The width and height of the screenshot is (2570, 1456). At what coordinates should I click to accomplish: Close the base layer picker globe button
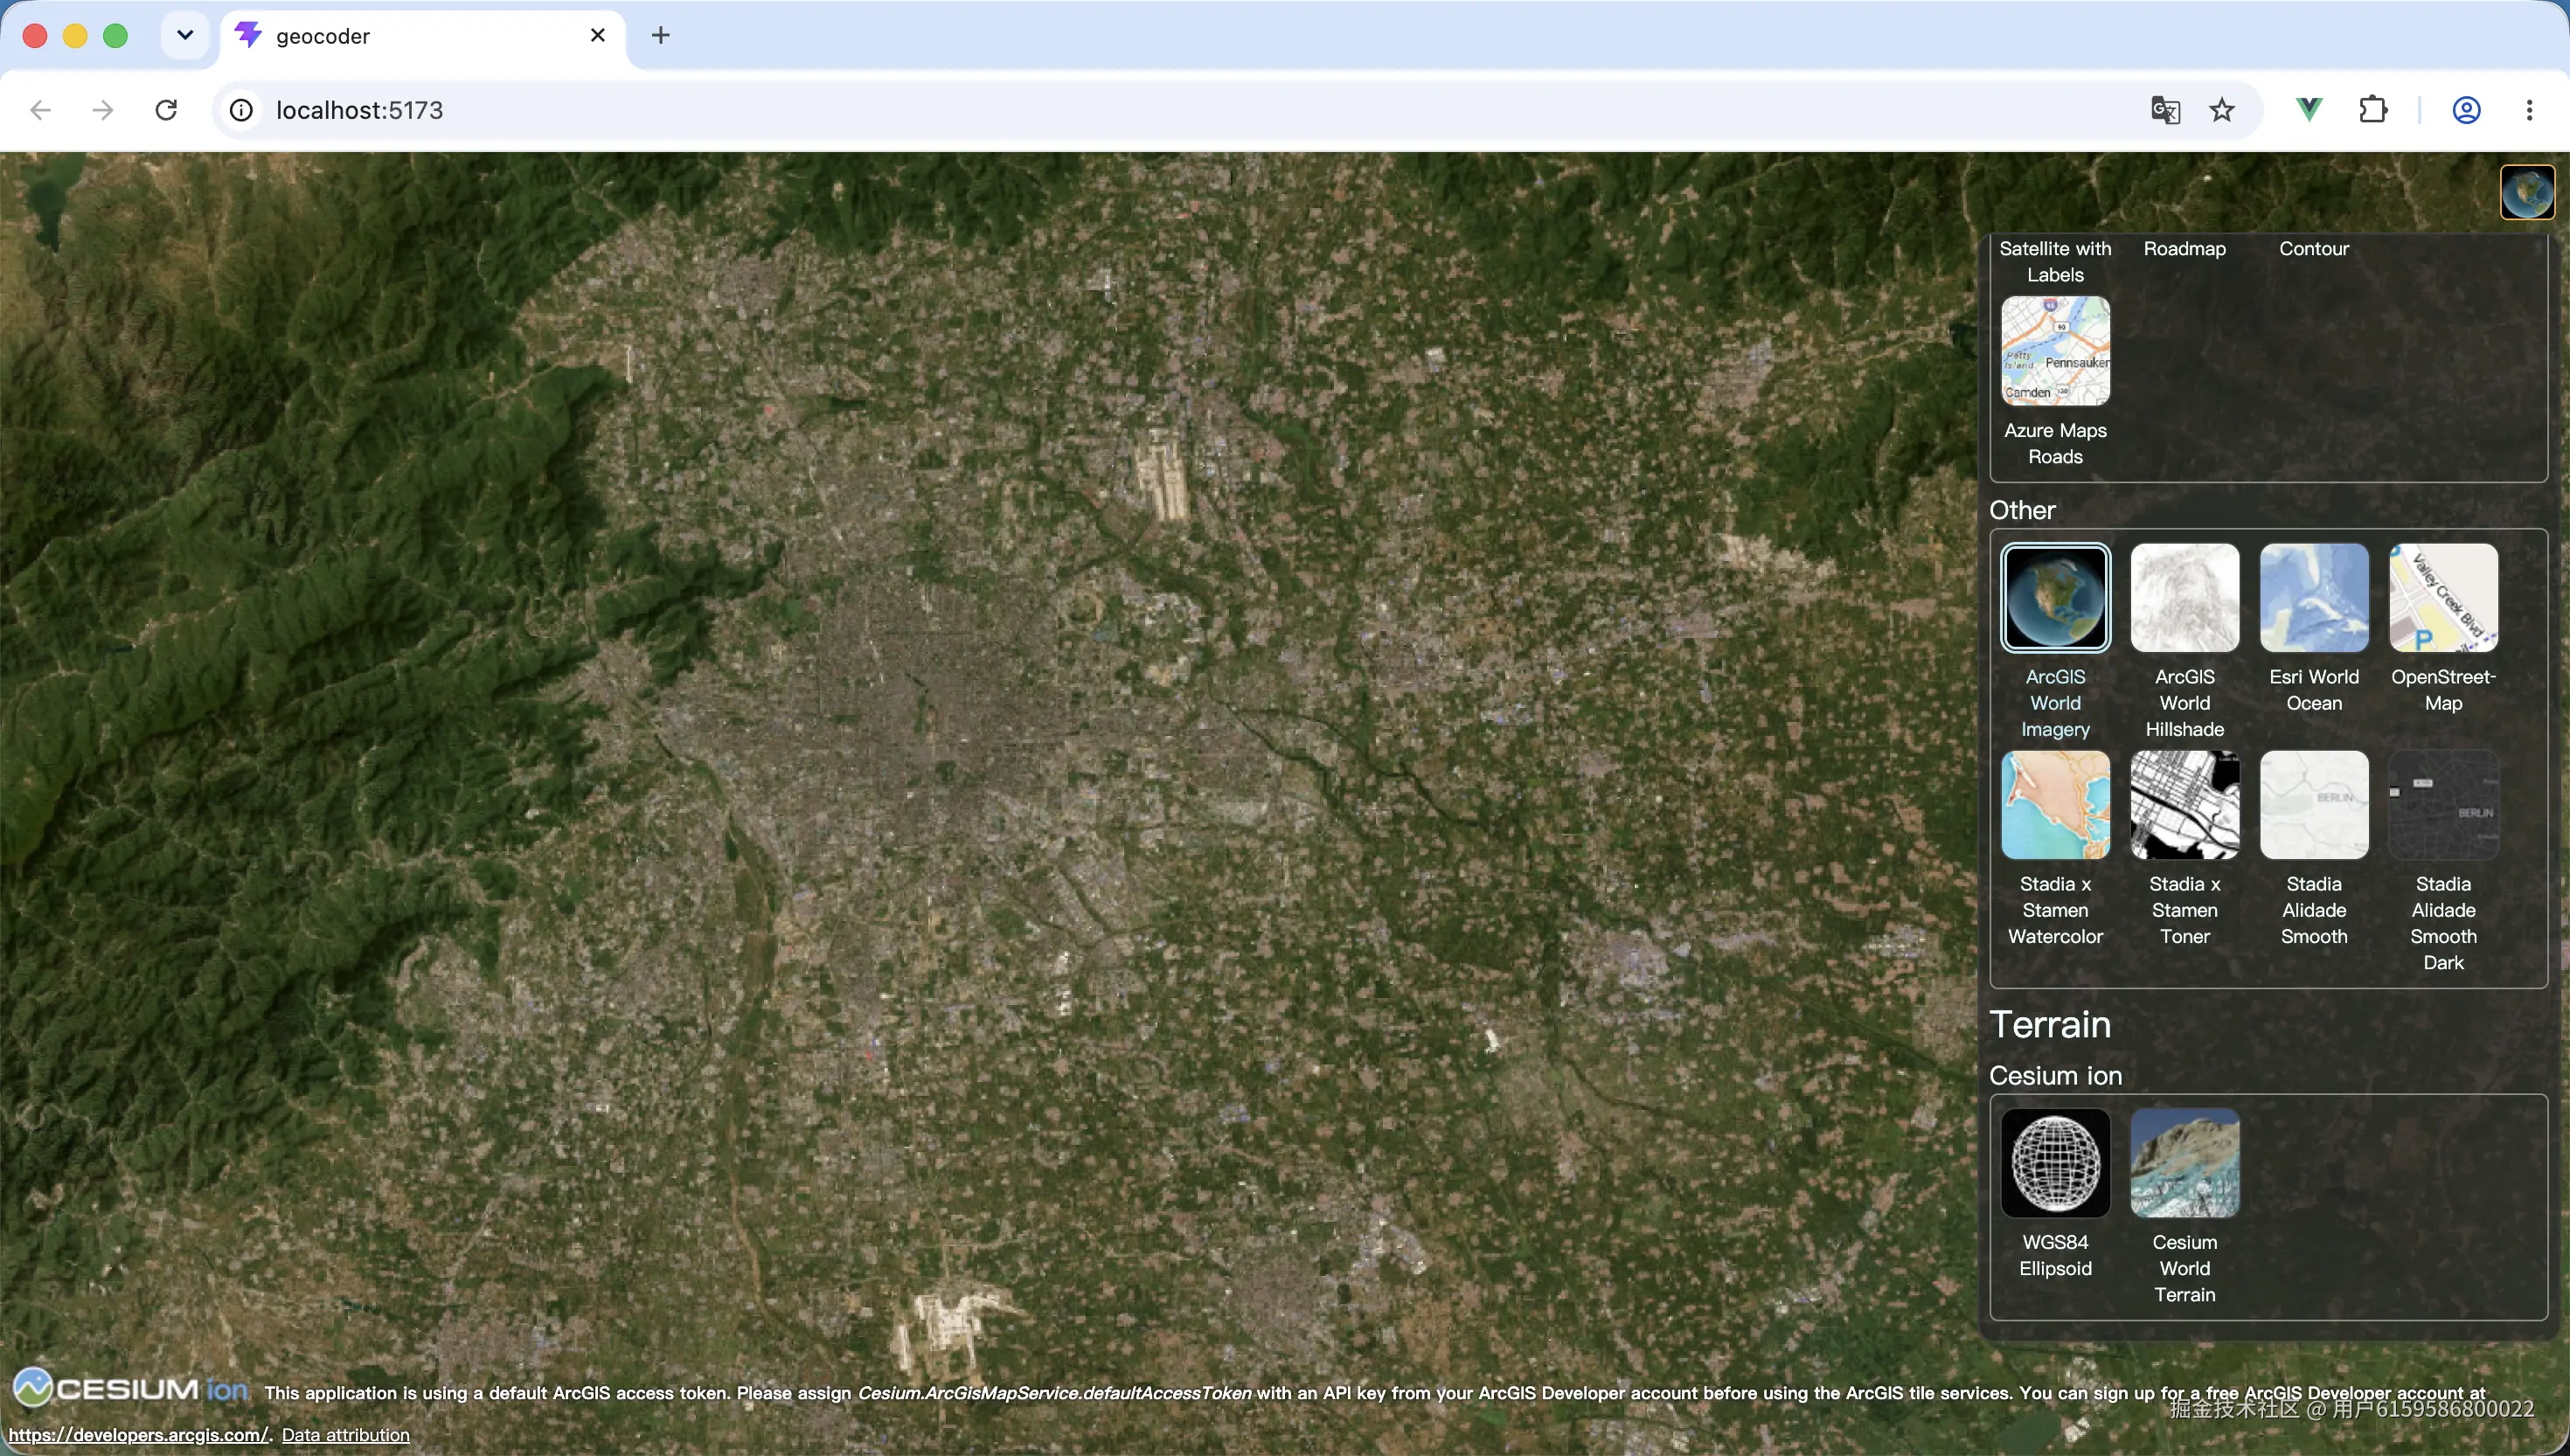point(2527,192)
